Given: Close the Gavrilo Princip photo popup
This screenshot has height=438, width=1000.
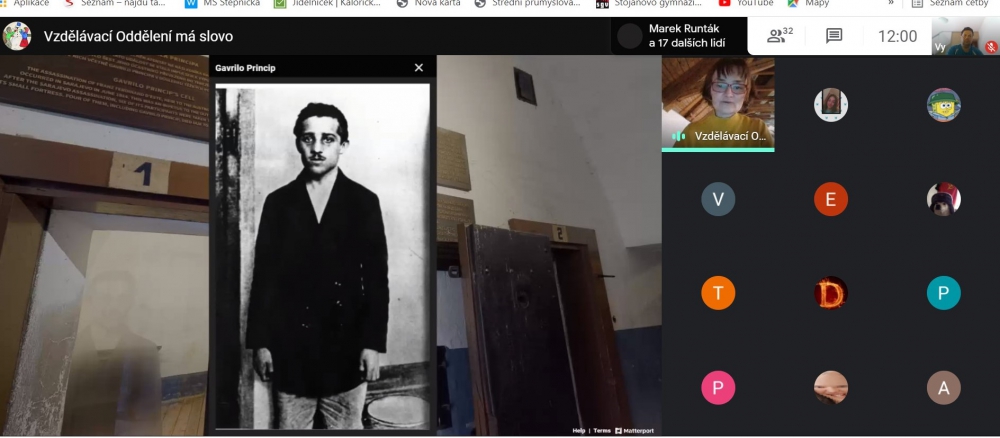Looking at the screenshot, I should [x=418, y=68].
